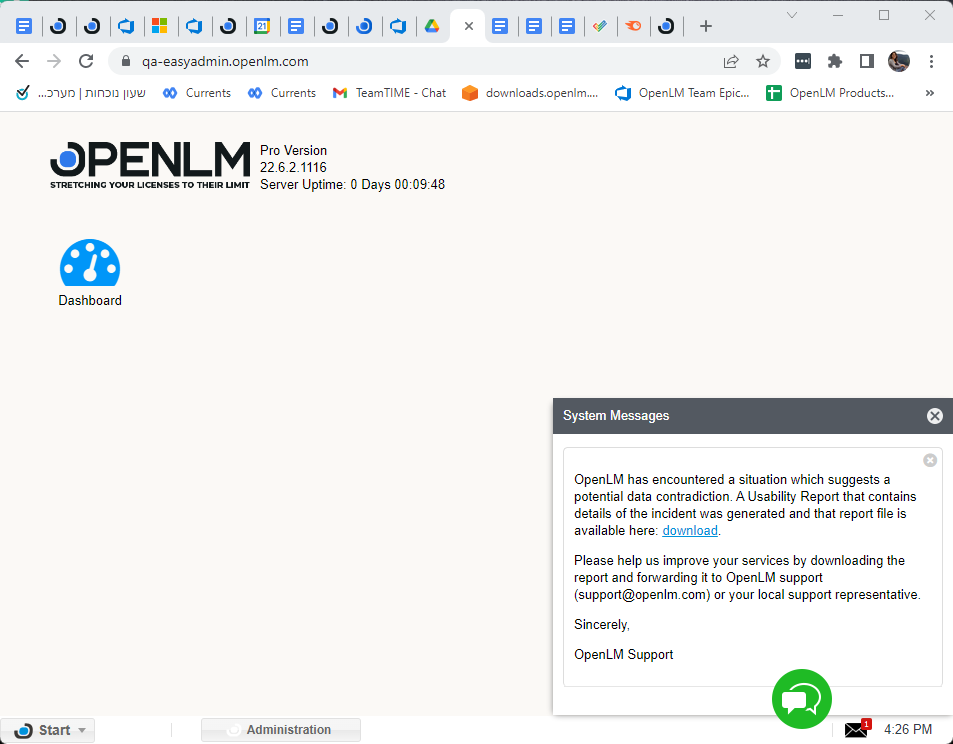Viewport: 953px width, 744px height.
Task: Open the green live chat bubble
Action: pyautogui.click(x=801, y=698)
